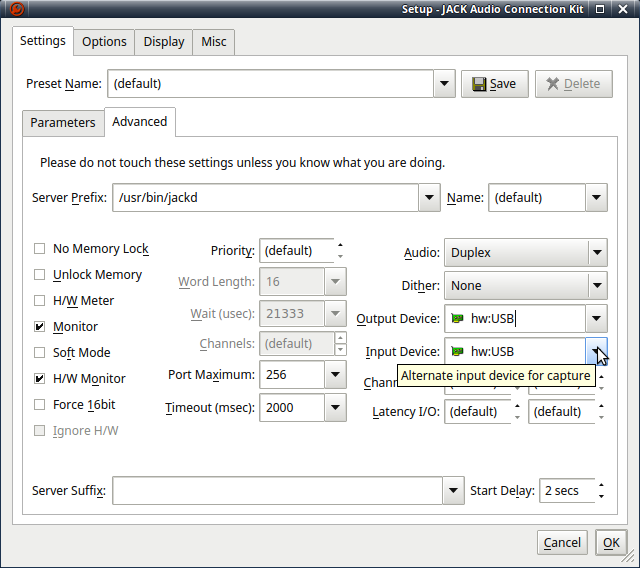The height and width of the screenshot is (568, 640).
Task: Enable the H/W Meter checkbox
Action: (x=39, y=301)
